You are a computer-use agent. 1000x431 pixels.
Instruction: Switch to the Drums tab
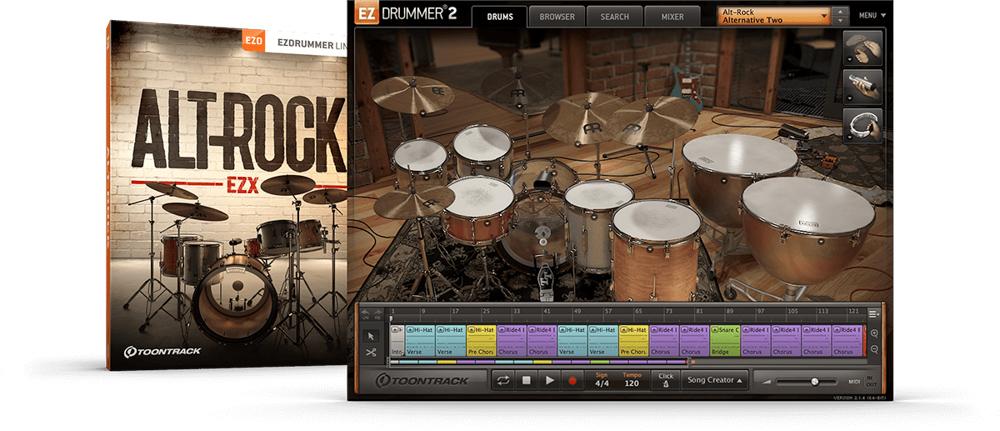tap(499, 17)
